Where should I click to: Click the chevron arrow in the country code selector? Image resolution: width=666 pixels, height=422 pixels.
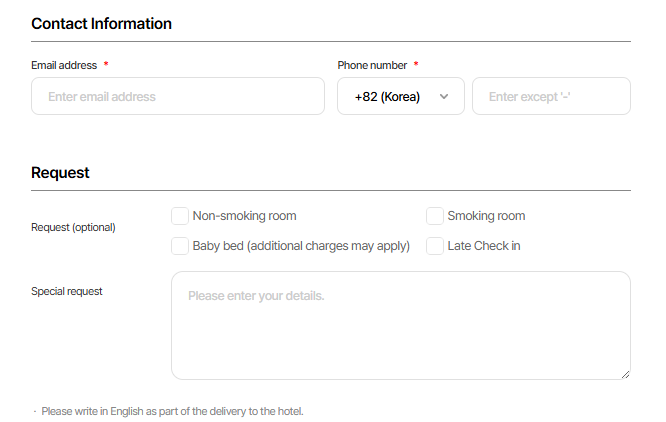(444, 97)
